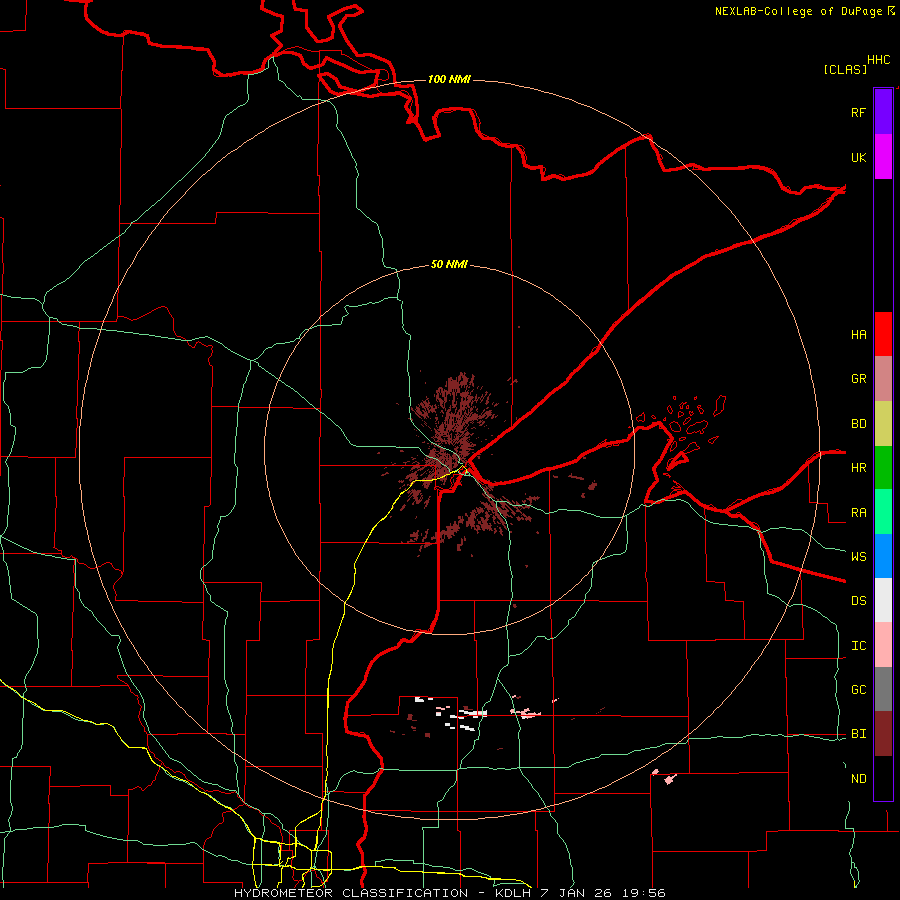Click the red HA color swatch
This screenshot has width=900, height=900.
pos(883,334)
